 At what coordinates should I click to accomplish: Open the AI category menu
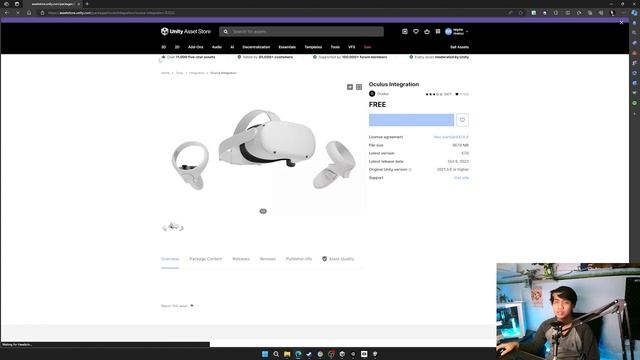232,47
